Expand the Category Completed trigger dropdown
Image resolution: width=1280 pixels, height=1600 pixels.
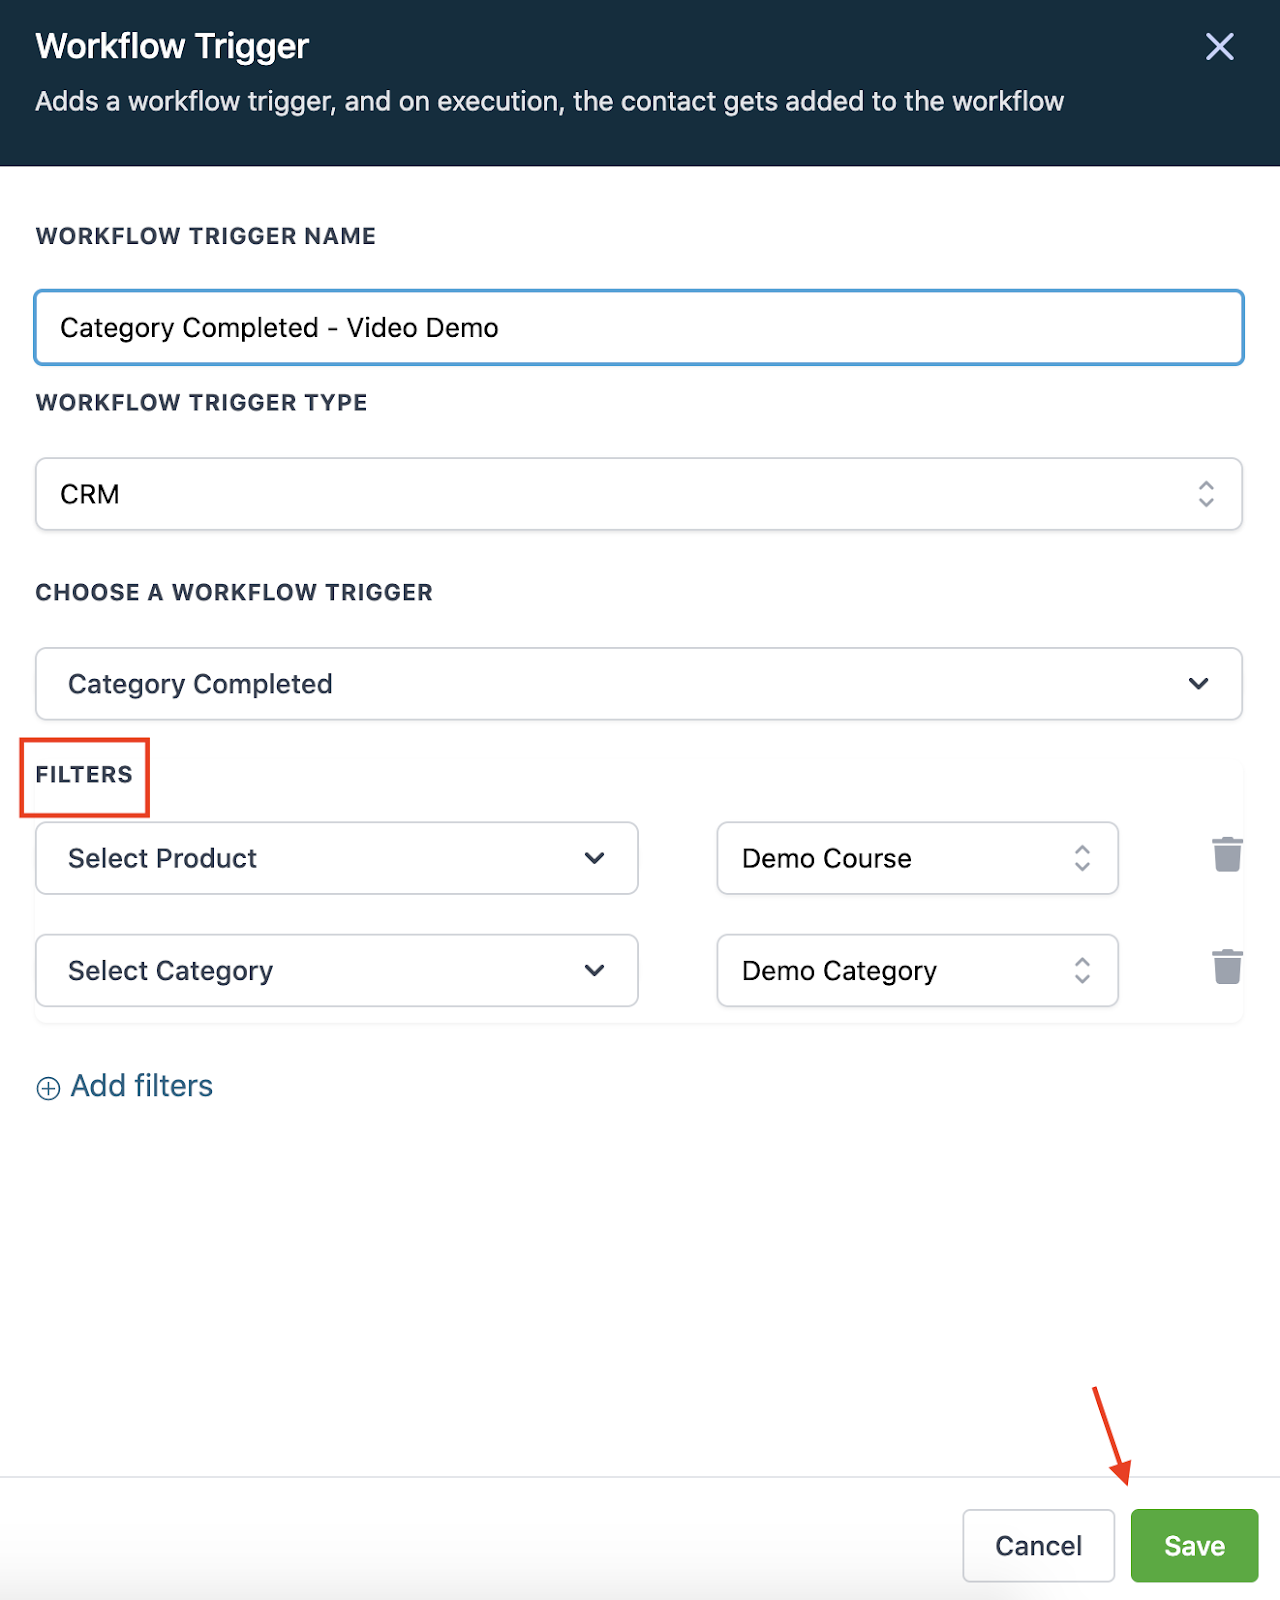point(639,684)
